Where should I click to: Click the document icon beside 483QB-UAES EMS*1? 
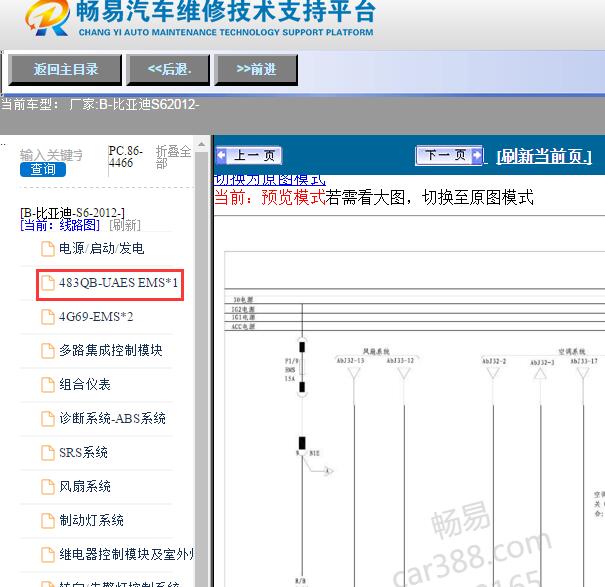(x=48, y=283)
